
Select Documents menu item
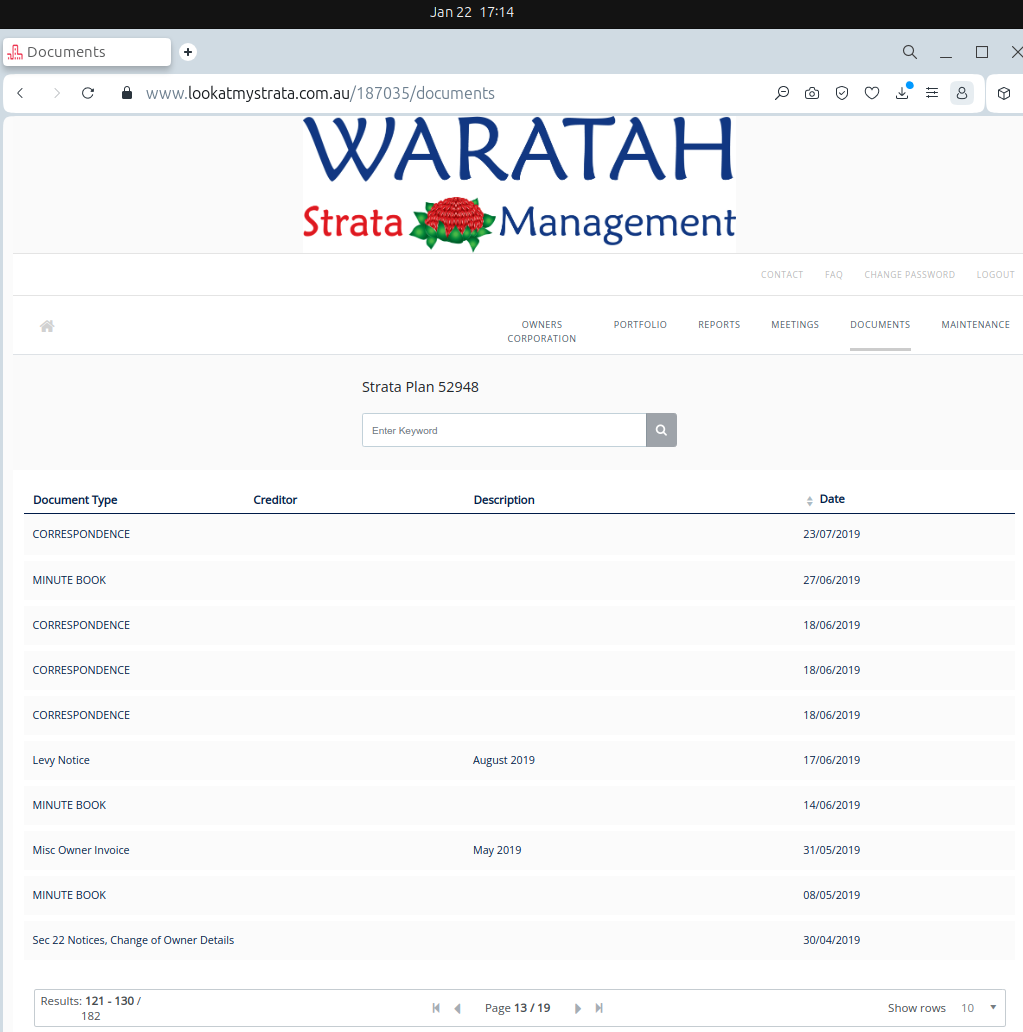click(879, 324)
